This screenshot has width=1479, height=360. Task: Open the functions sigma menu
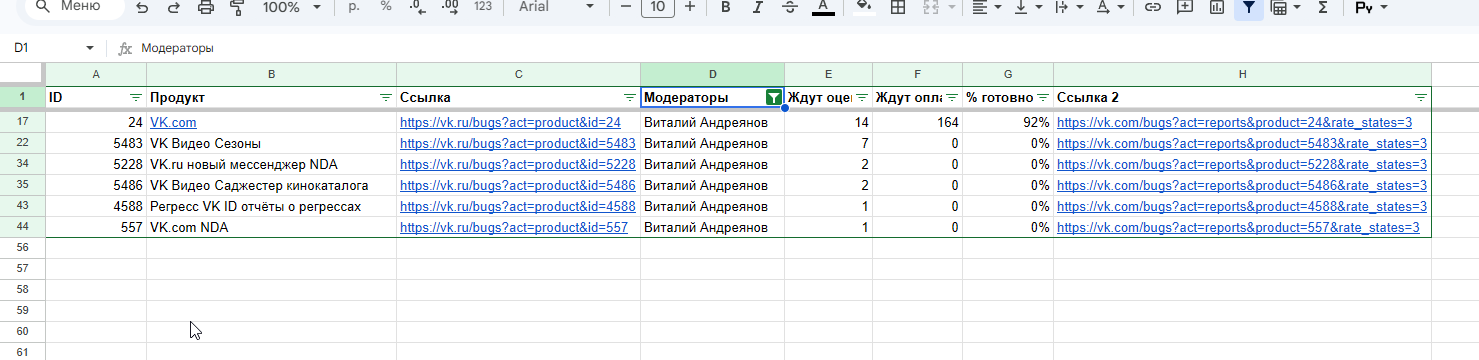(1323, 7)
